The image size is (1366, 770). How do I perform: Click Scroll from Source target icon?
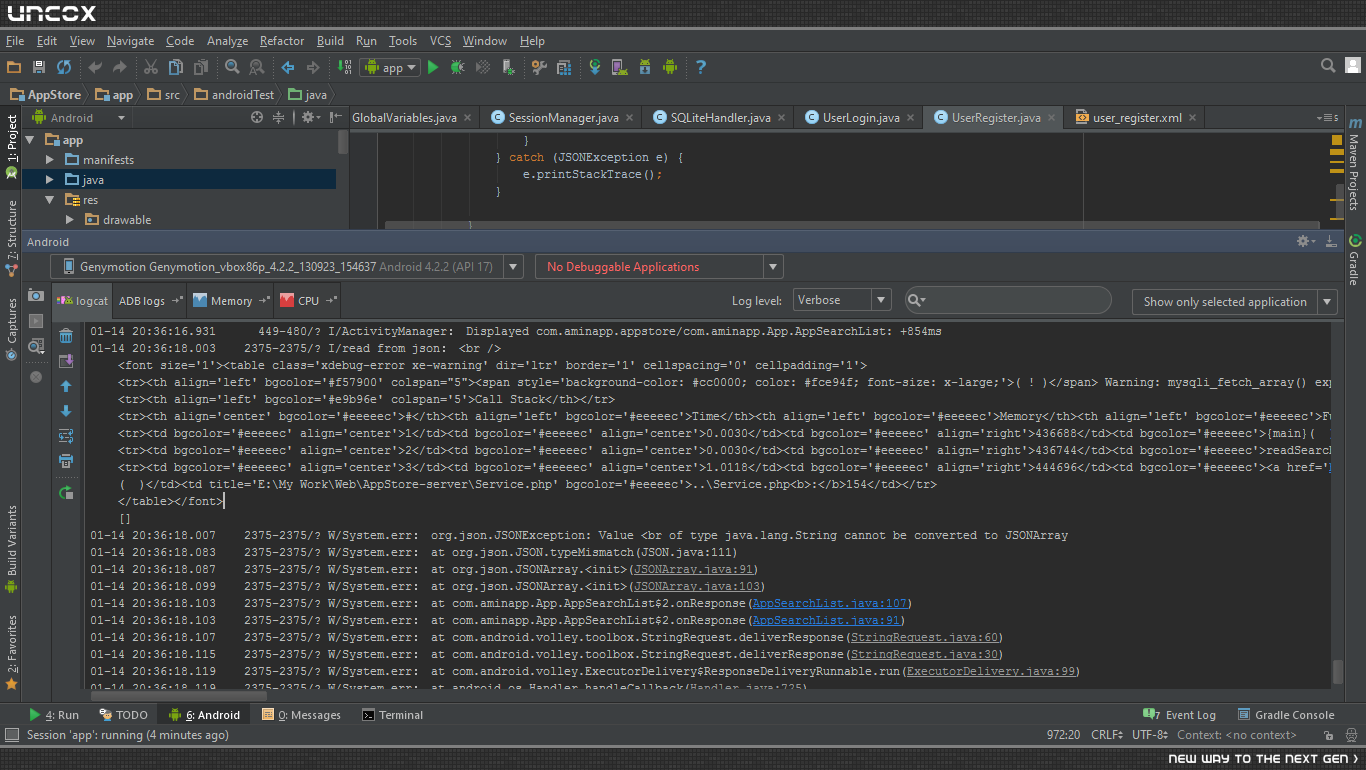pos(257,118)
